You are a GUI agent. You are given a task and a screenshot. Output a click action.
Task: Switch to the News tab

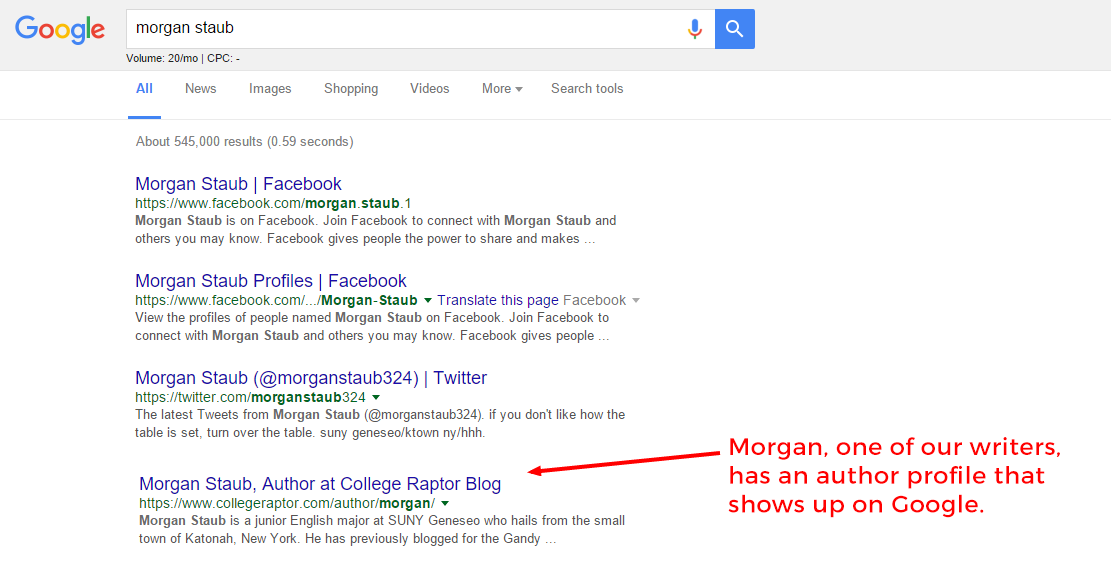pyautogui.click(x=201, y=89)
